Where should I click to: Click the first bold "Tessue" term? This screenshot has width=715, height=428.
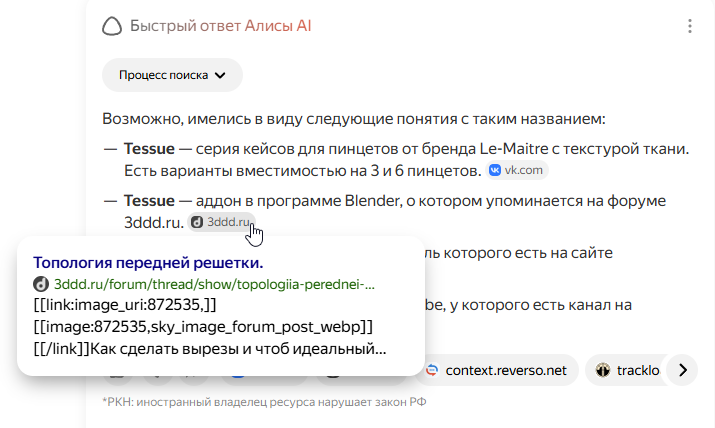click(x=150, y=149)
